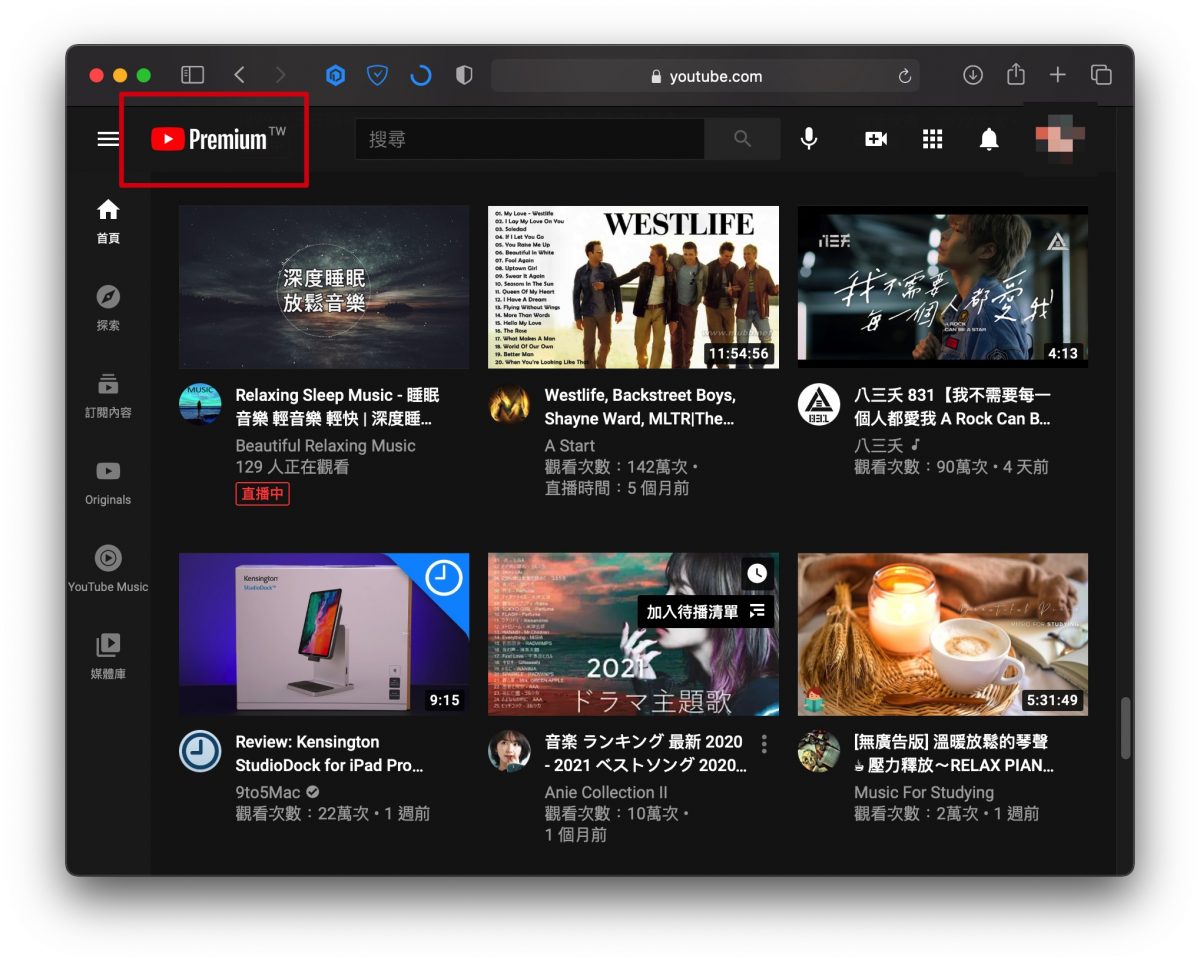Open the Safari privacy report shield
This screenshot has width=1200, height=963.
(464, 75)
